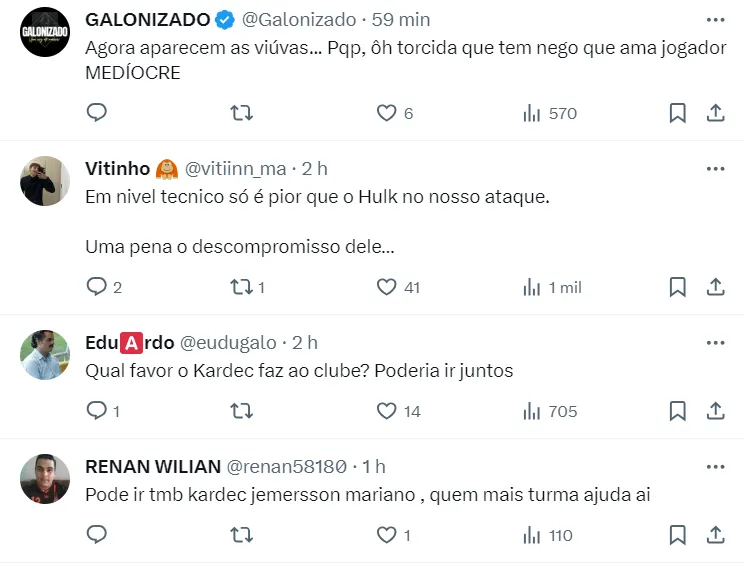Open Vitinho's tweet timestamp 2 h
This screenshot has height=565, width=744.
pyautogui.click(x=314, y=168)
